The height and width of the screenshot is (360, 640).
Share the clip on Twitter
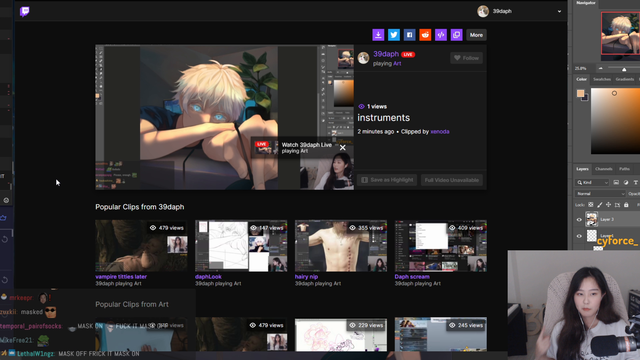(394, 35)
